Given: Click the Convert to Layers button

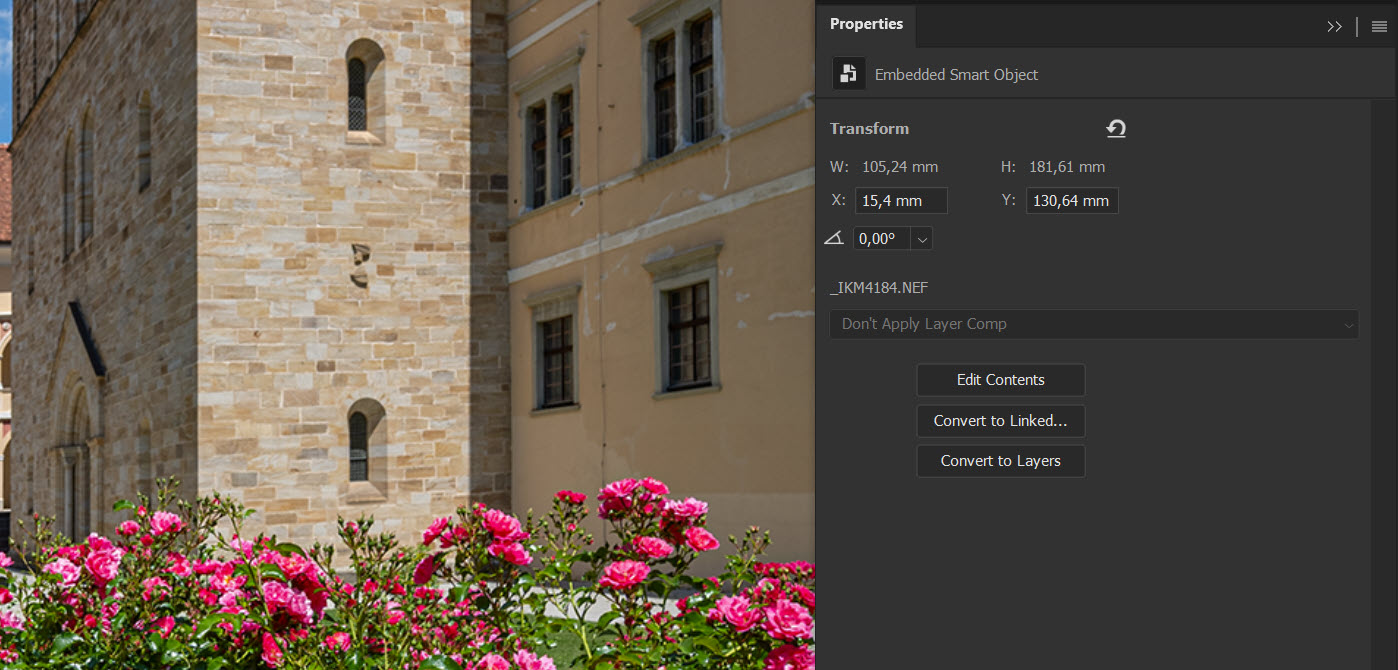Looking at the screenshot, I should tap(1001, 461).
